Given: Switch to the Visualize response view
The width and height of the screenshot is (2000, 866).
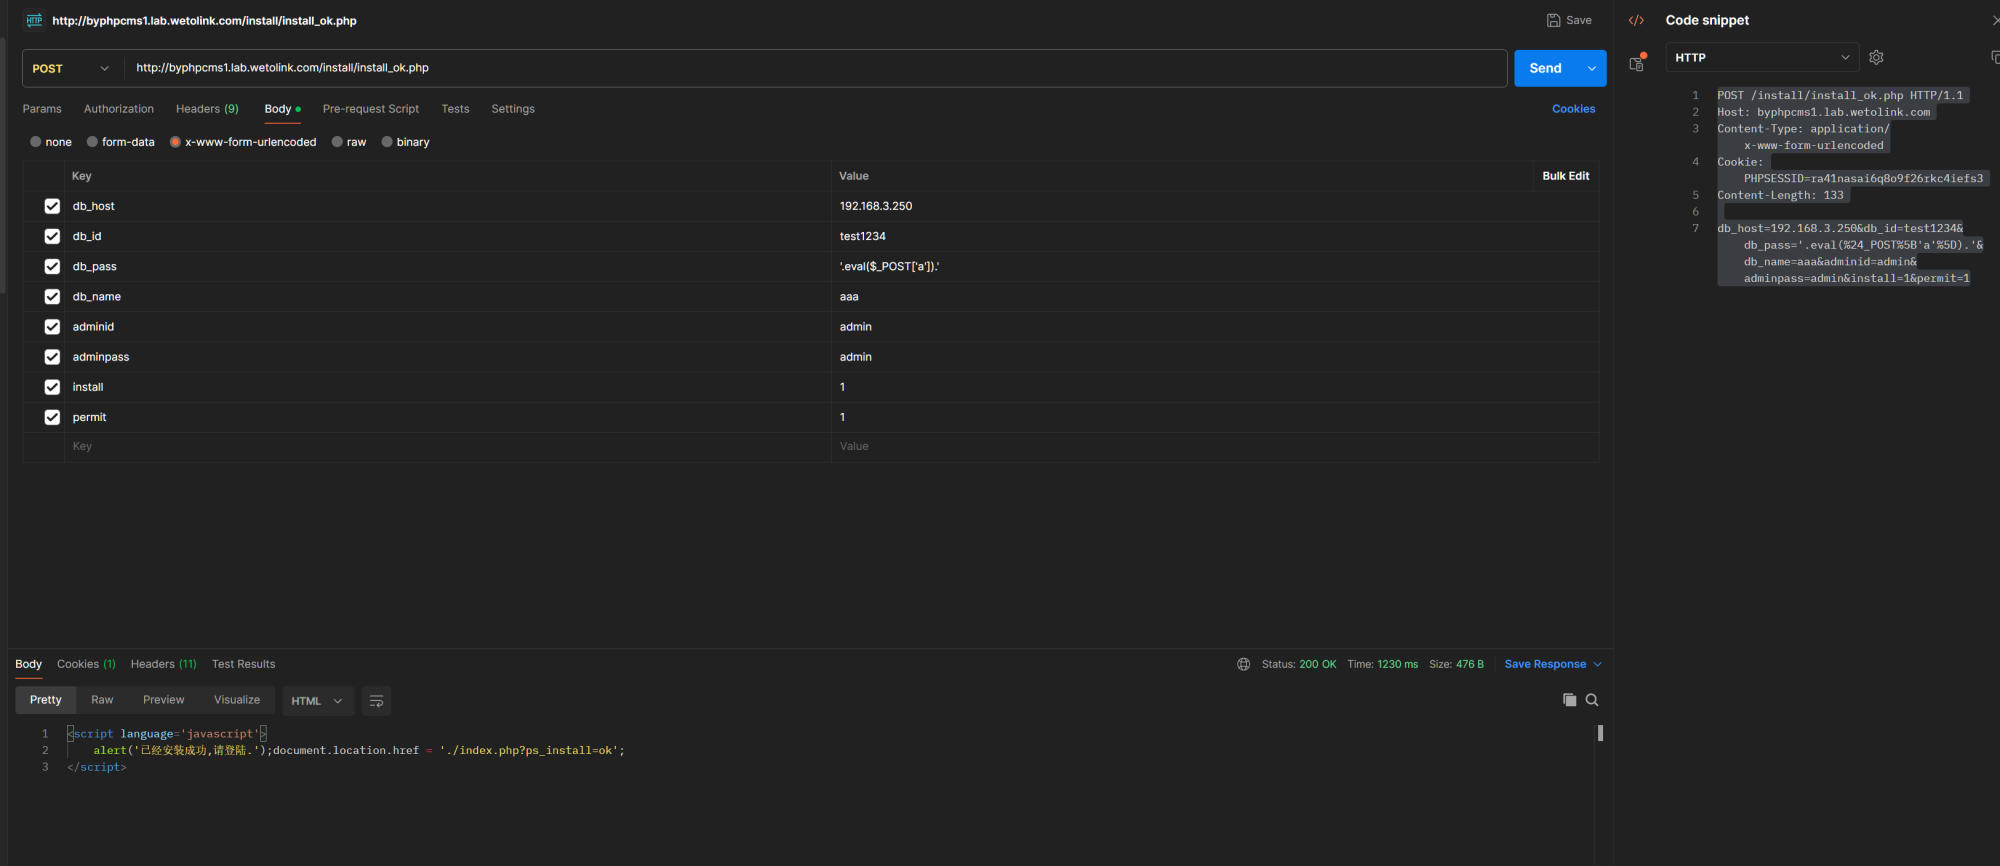Looking at the screenshot, I should pyautogui.click(x=237, y=700).
